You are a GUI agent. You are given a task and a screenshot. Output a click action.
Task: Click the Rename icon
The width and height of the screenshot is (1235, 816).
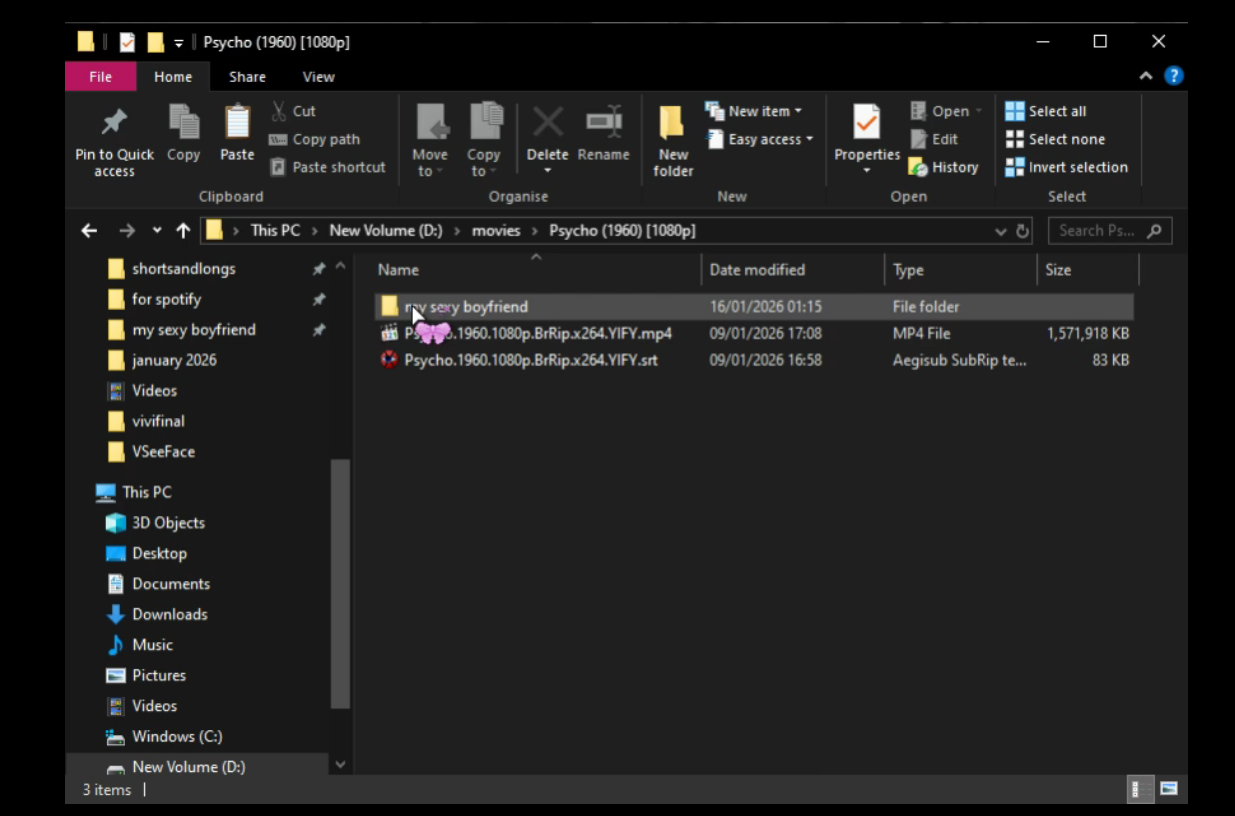(603, 123)
